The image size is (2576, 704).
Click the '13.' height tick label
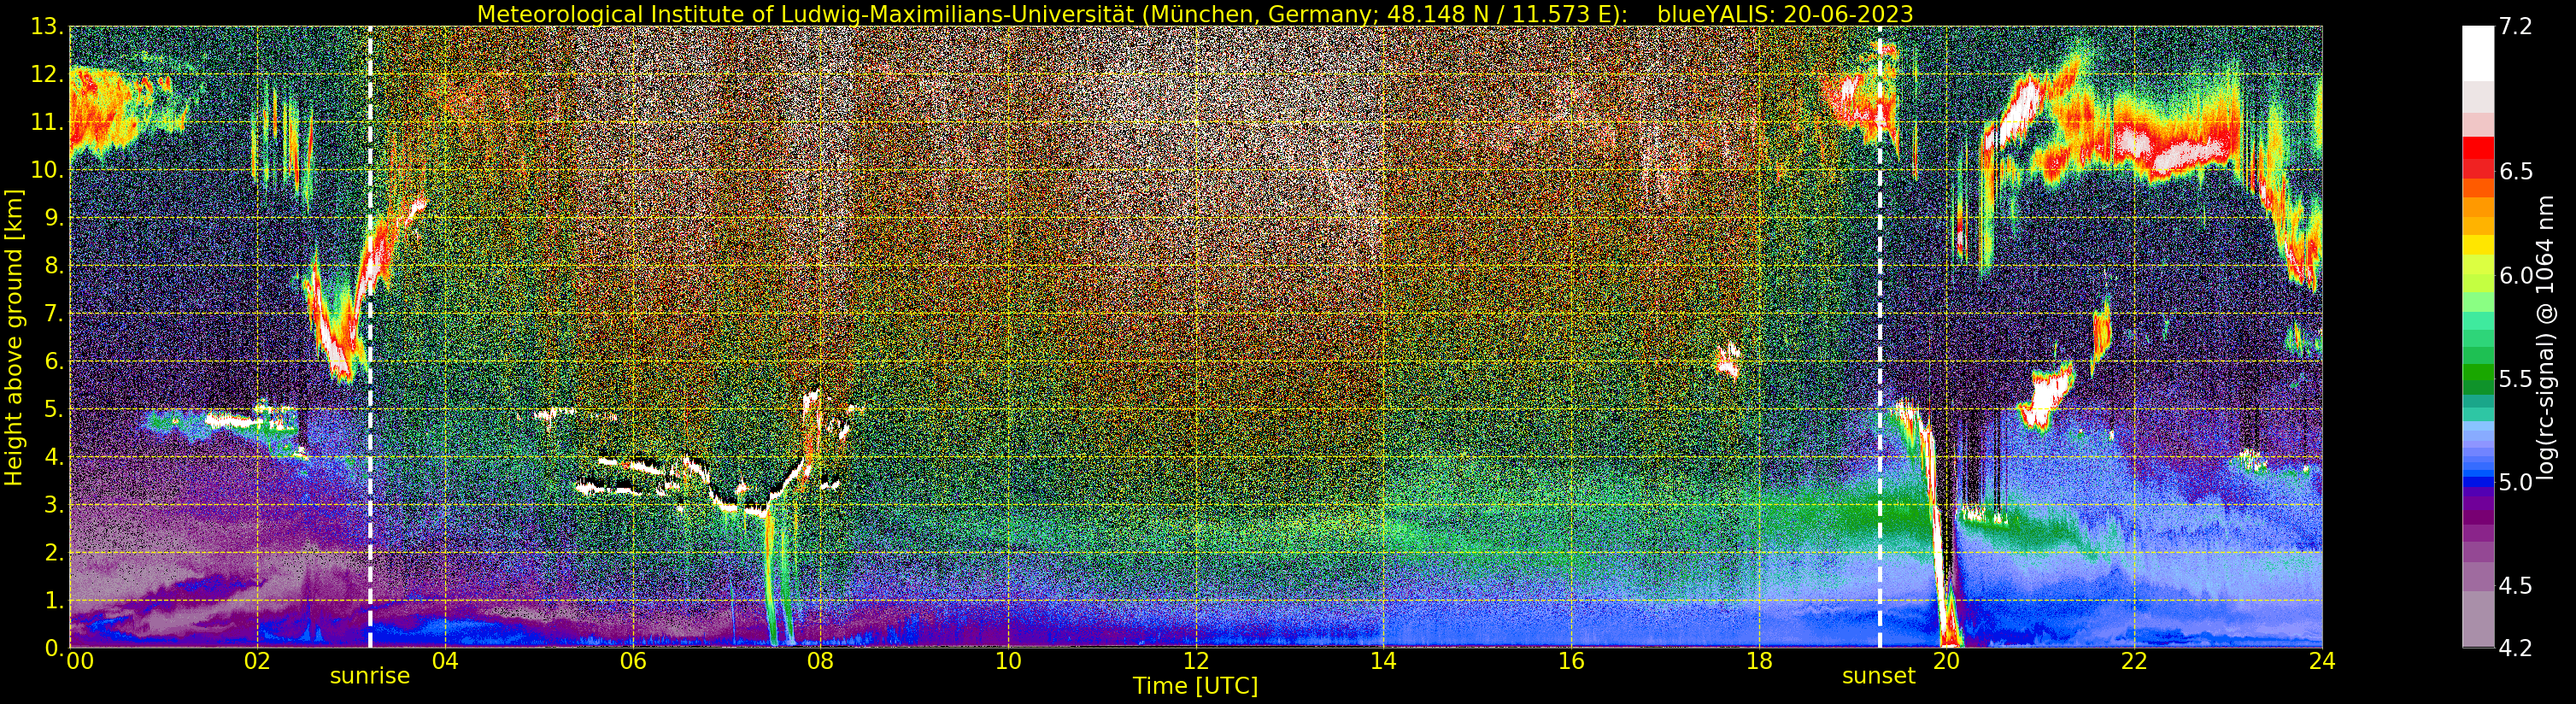click(47, 27)
